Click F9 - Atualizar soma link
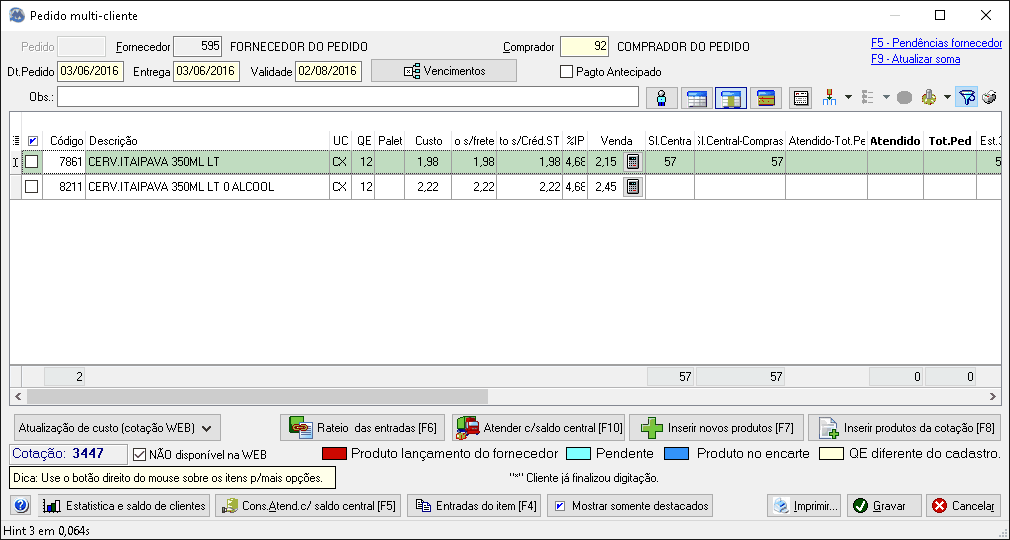The width and height of the screenshot is (1010, 540). (915, 59)
